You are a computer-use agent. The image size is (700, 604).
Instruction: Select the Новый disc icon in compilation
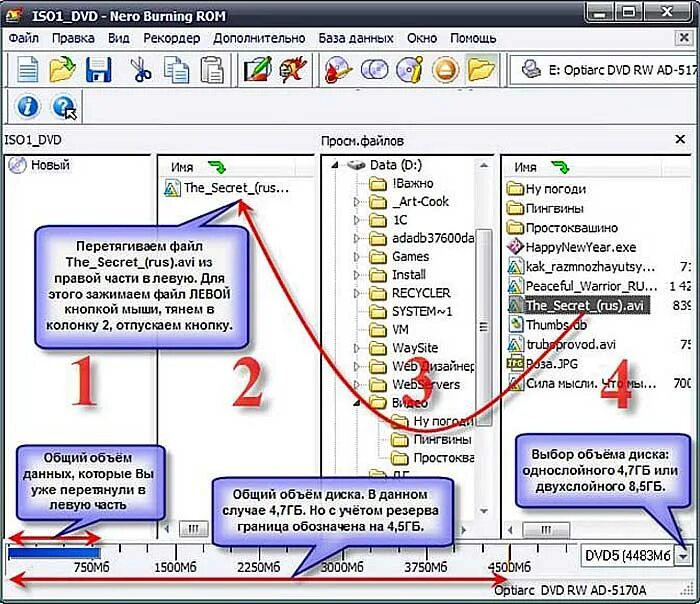tap(17, 165)
